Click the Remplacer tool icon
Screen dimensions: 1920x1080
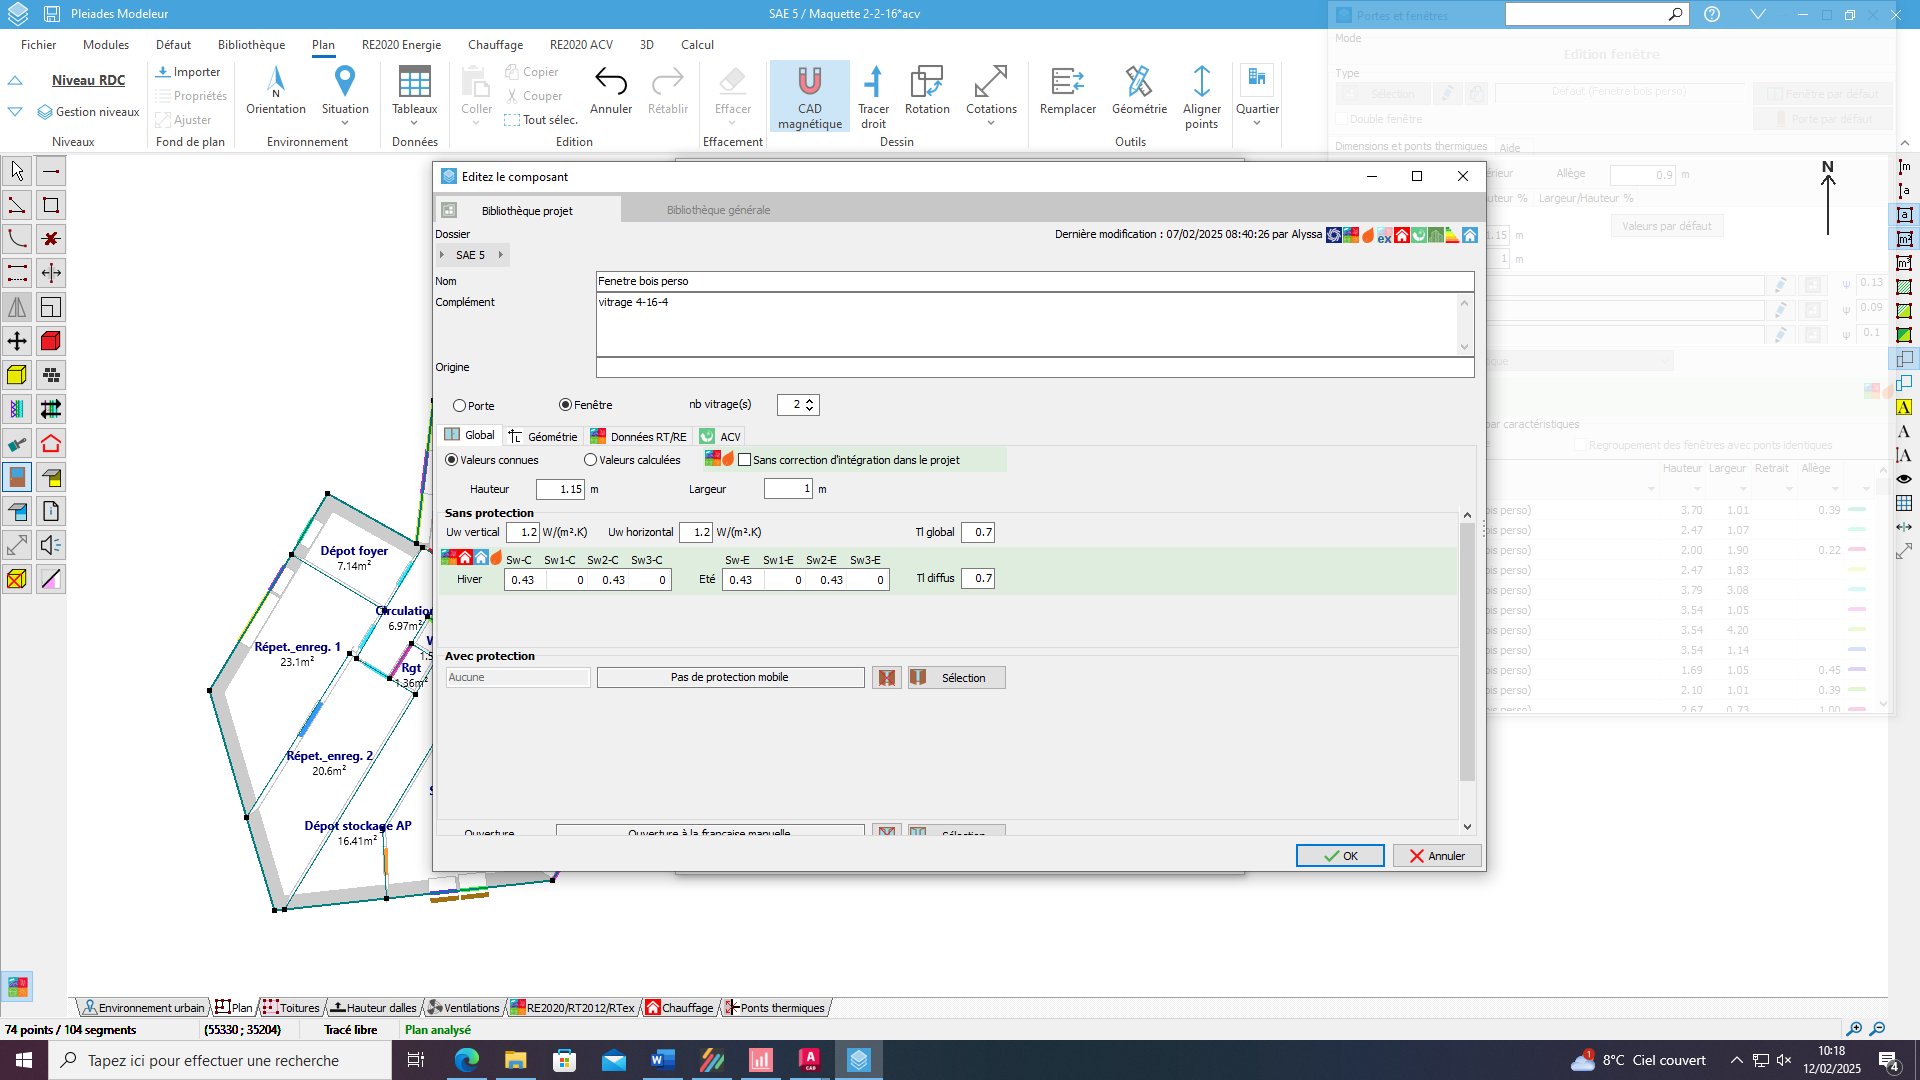tap(1067, 82)
